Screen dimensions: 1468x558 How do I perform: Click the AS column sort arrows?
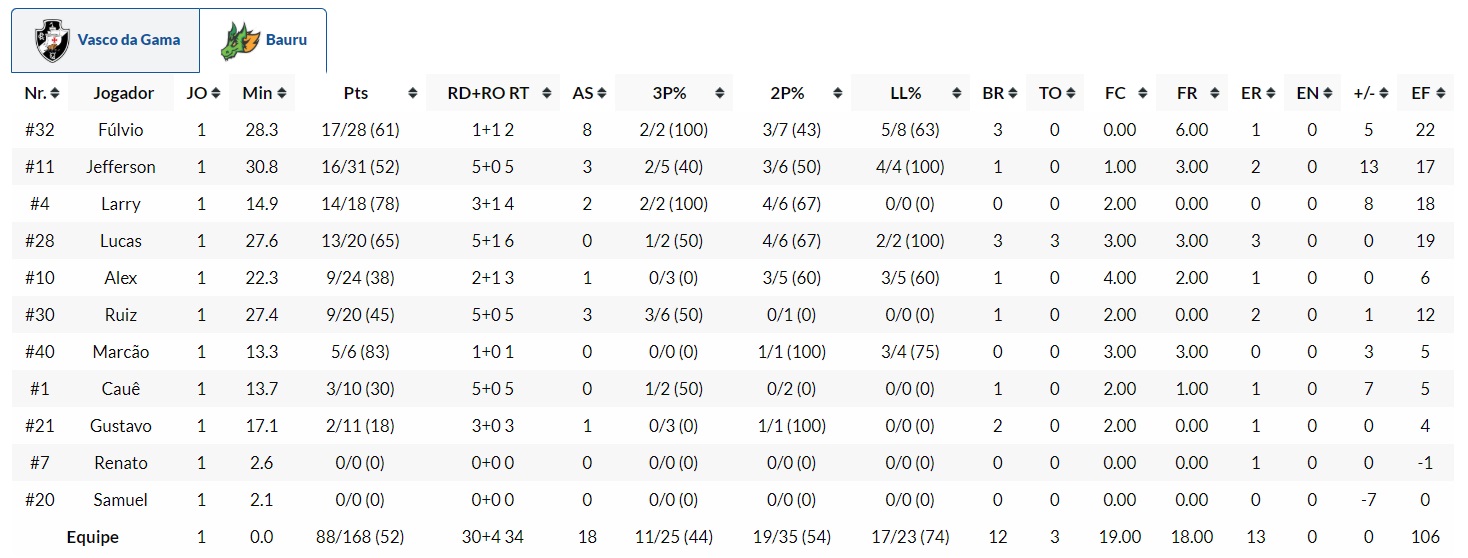[602, 93]
